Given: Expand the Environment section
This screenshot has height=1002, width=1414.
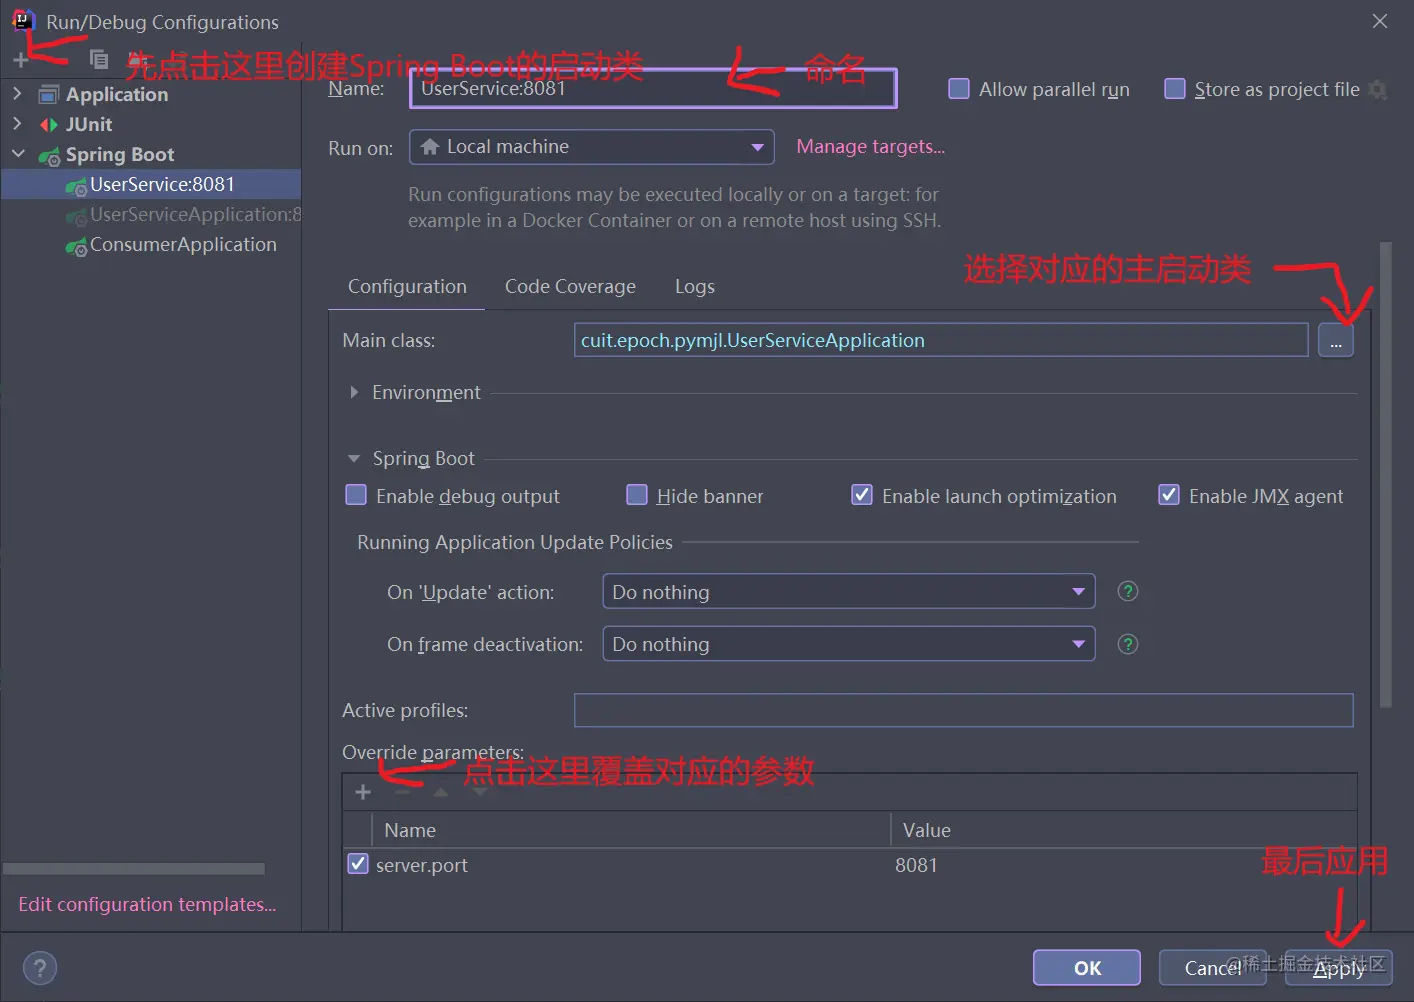Looking at the screenshot, I should coord(354,392).
